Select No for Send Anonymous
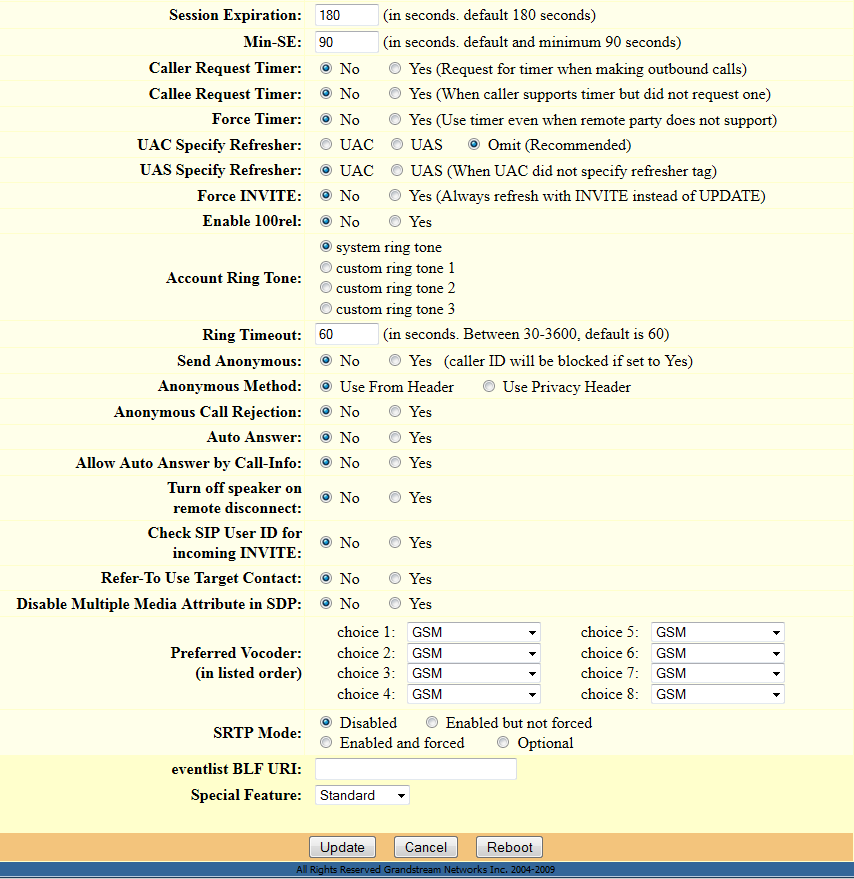This screenshot has height=879, width=854. click(x=326, y=360)
